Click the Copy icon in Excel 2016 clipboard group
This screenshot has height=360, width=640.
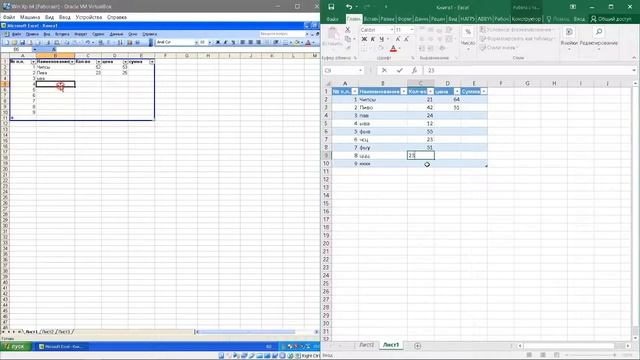click(x=348, y=39)
